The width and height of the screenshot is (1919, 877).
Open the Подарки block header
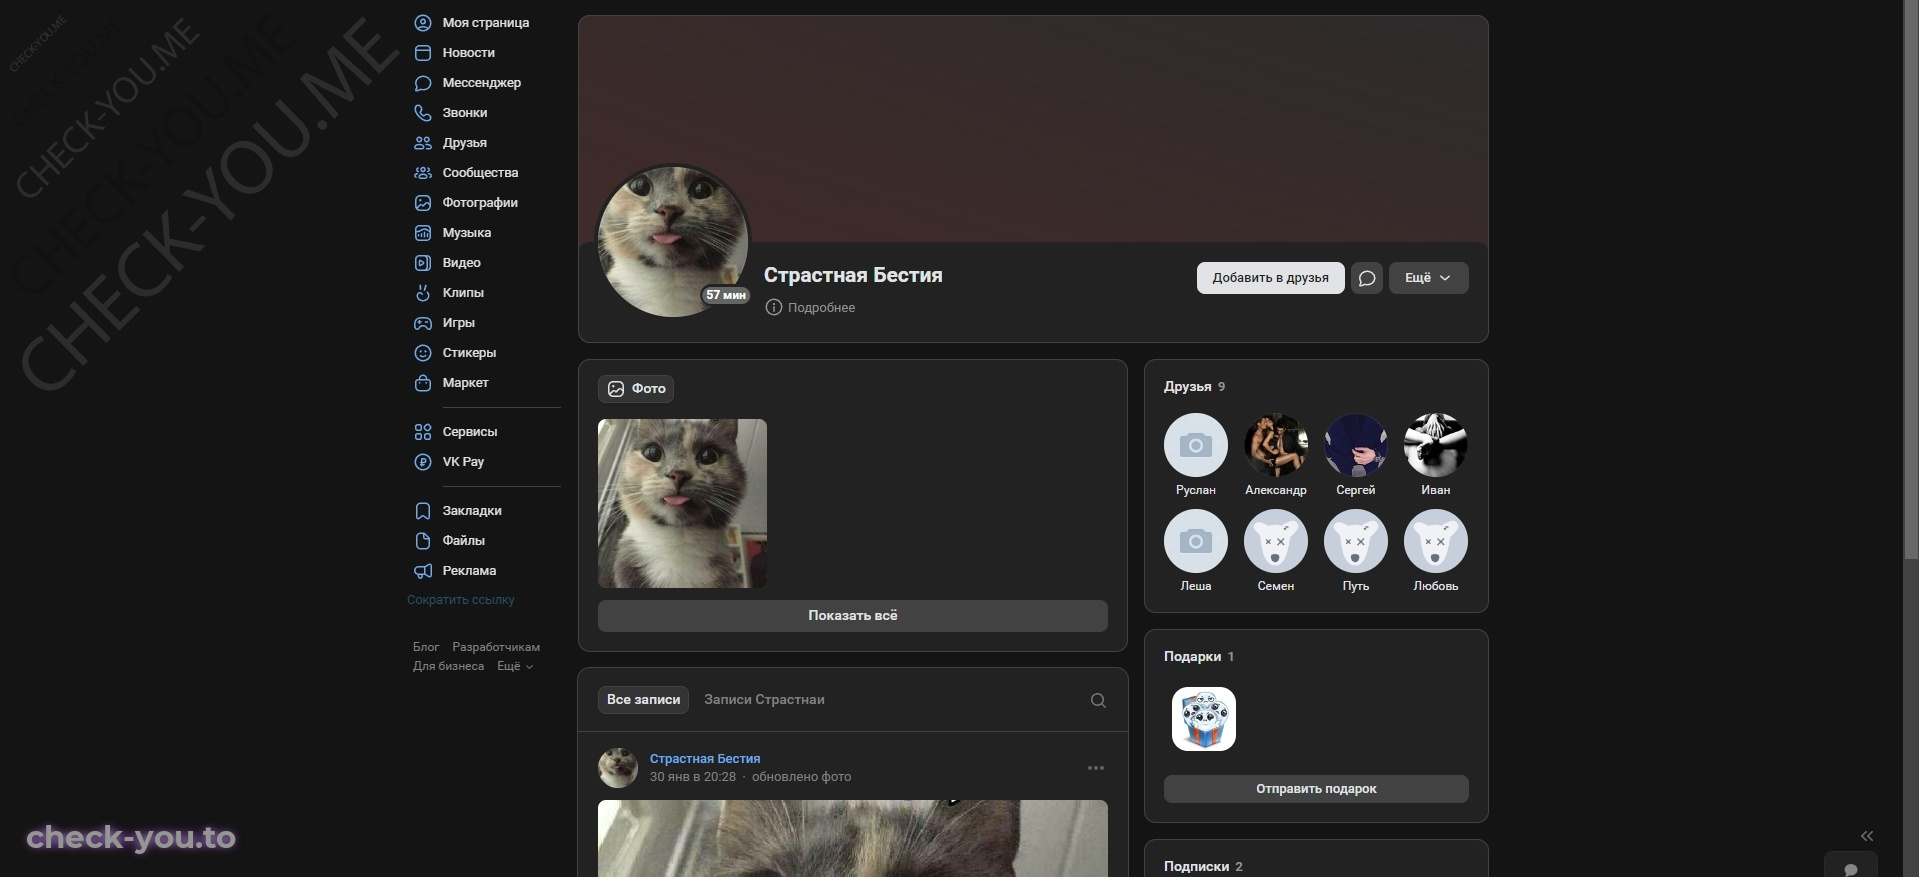click(x=1199, y=657)
